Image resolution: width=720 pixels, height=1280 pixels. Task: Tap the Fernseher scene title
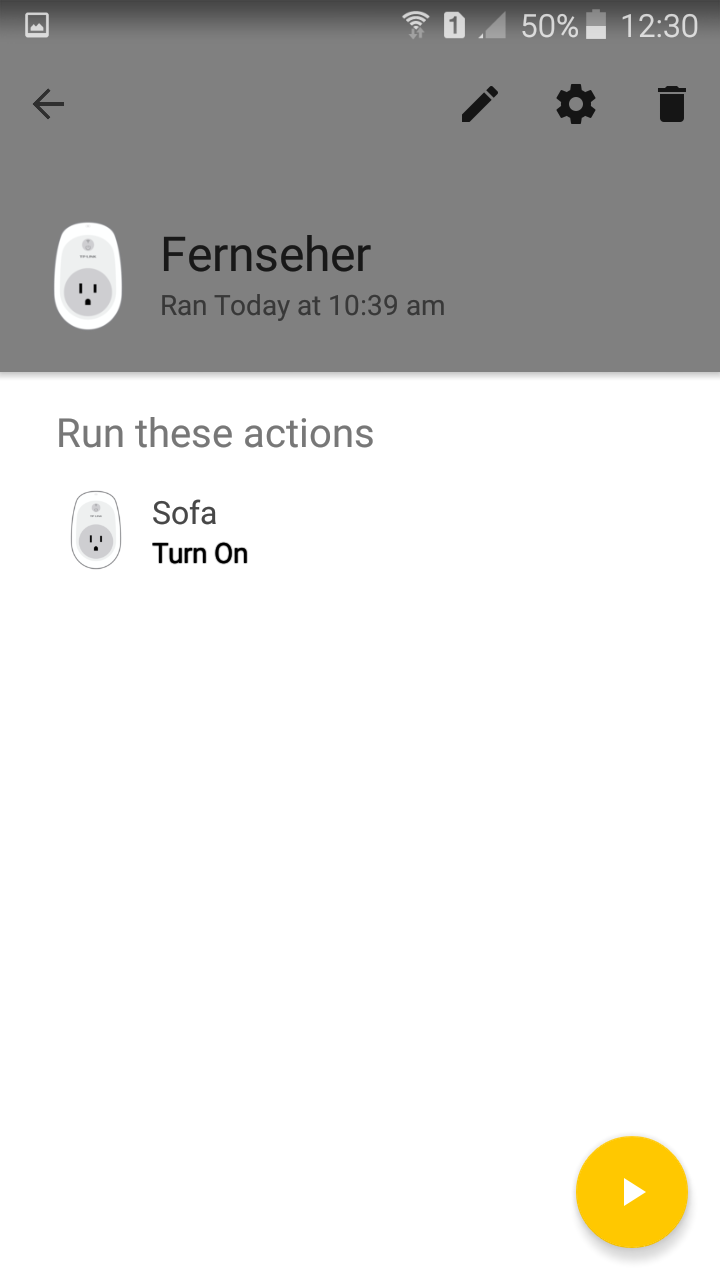[x=266, y=255]
